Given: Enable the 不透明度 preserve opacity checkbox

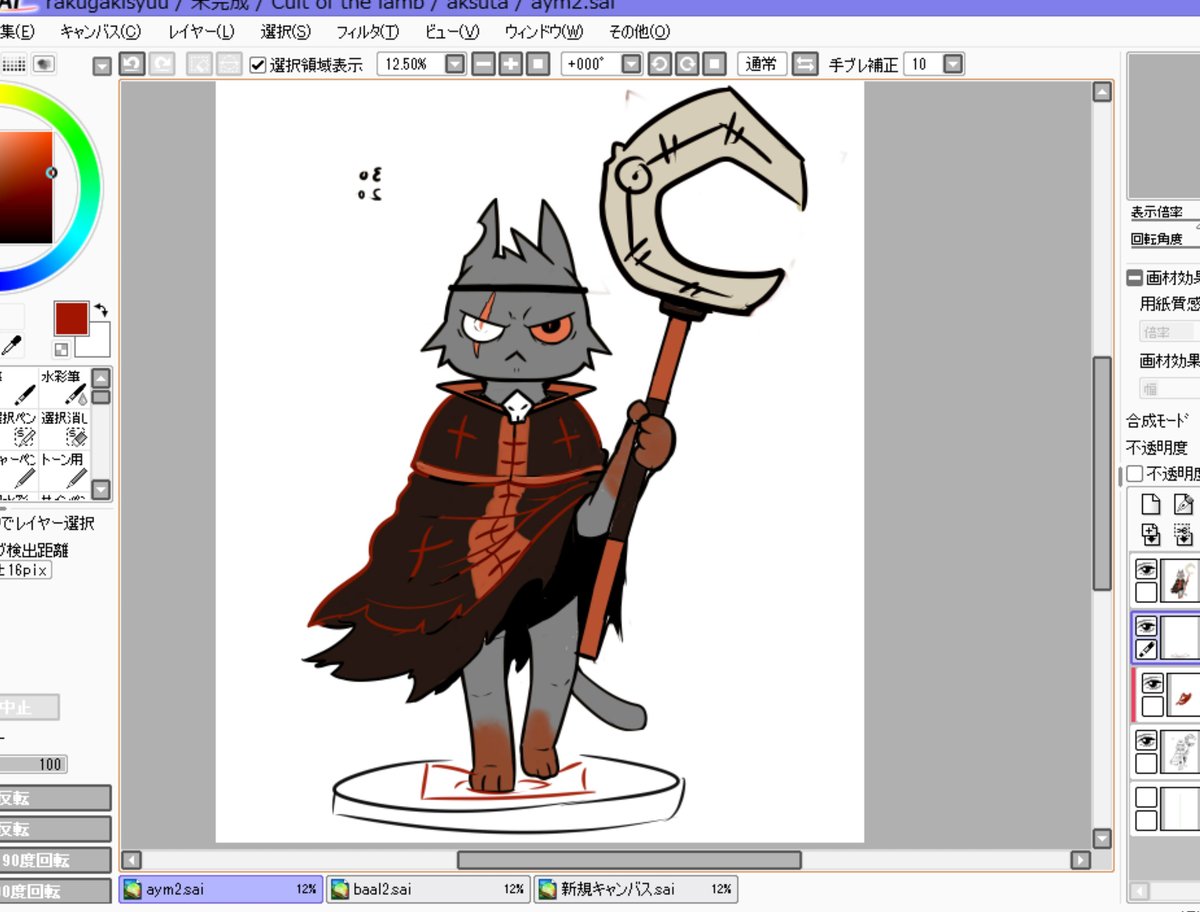Looking at the screenshot, I should (x=1135, y=474).
